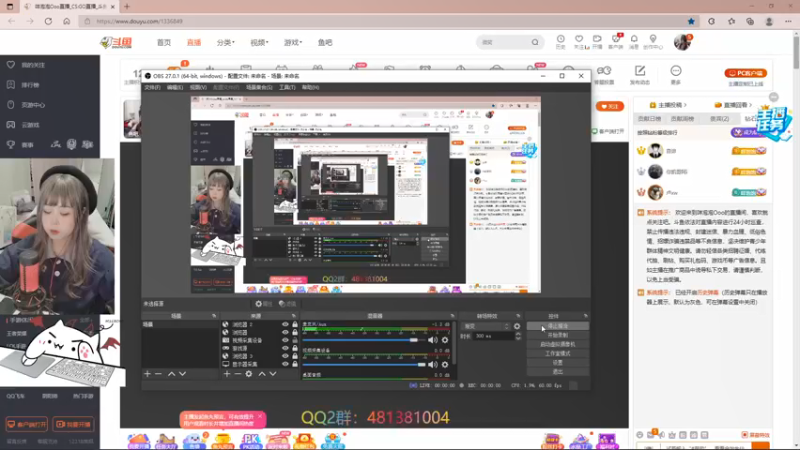Click start recording button in OBS controls

tap(558, 335)
